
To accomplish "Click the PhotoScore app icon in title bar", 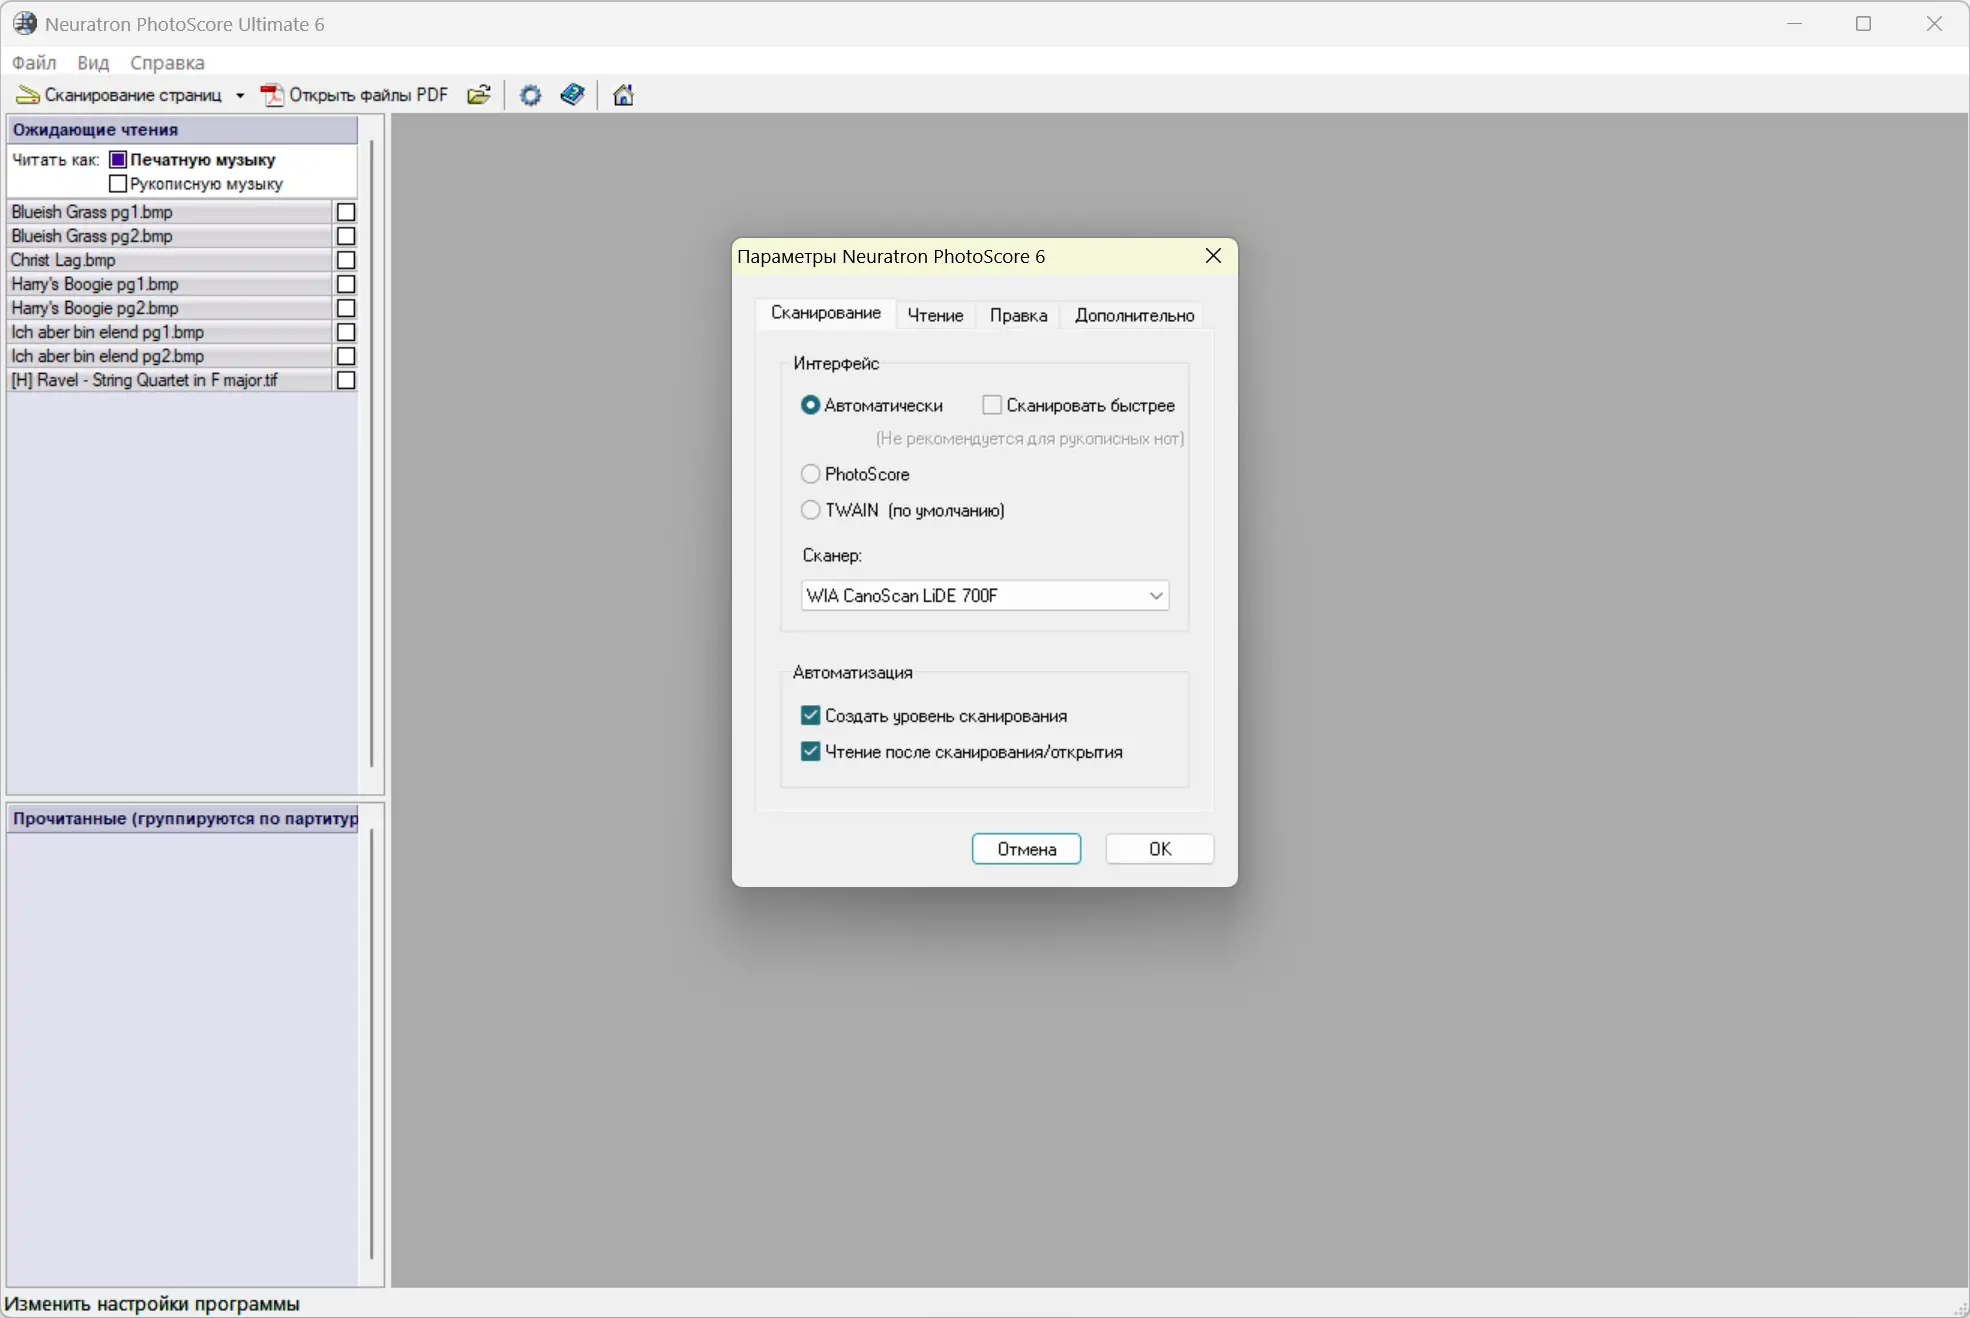I will (x=25, y=24).
